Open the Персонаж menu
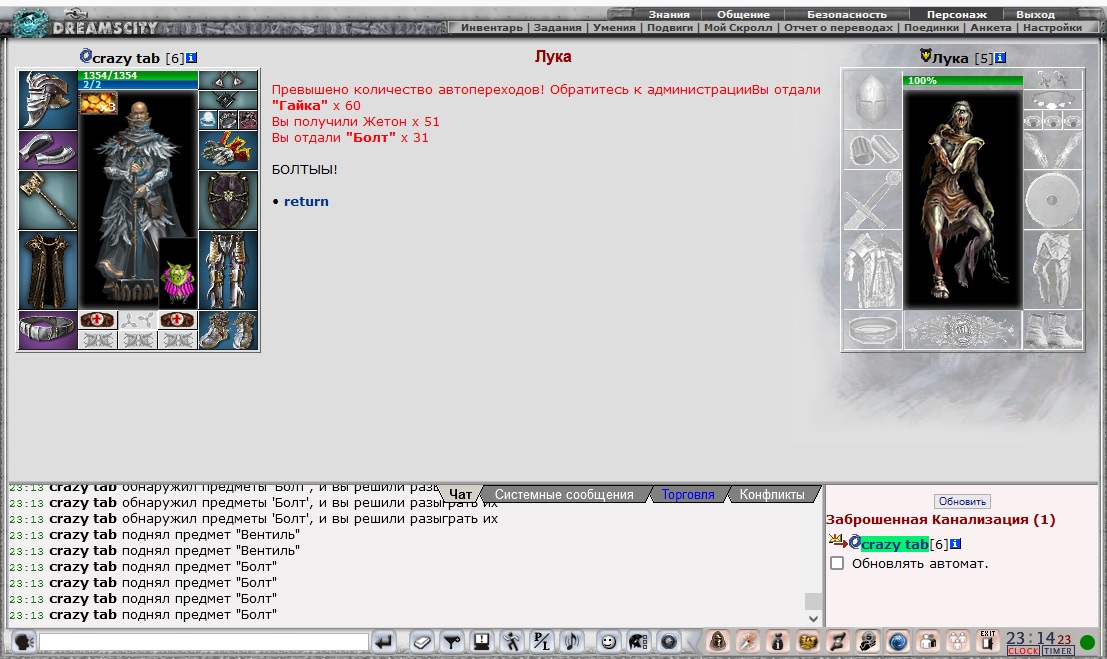The height and width of the screenshot is (659, 1107). tap(957, 14)
